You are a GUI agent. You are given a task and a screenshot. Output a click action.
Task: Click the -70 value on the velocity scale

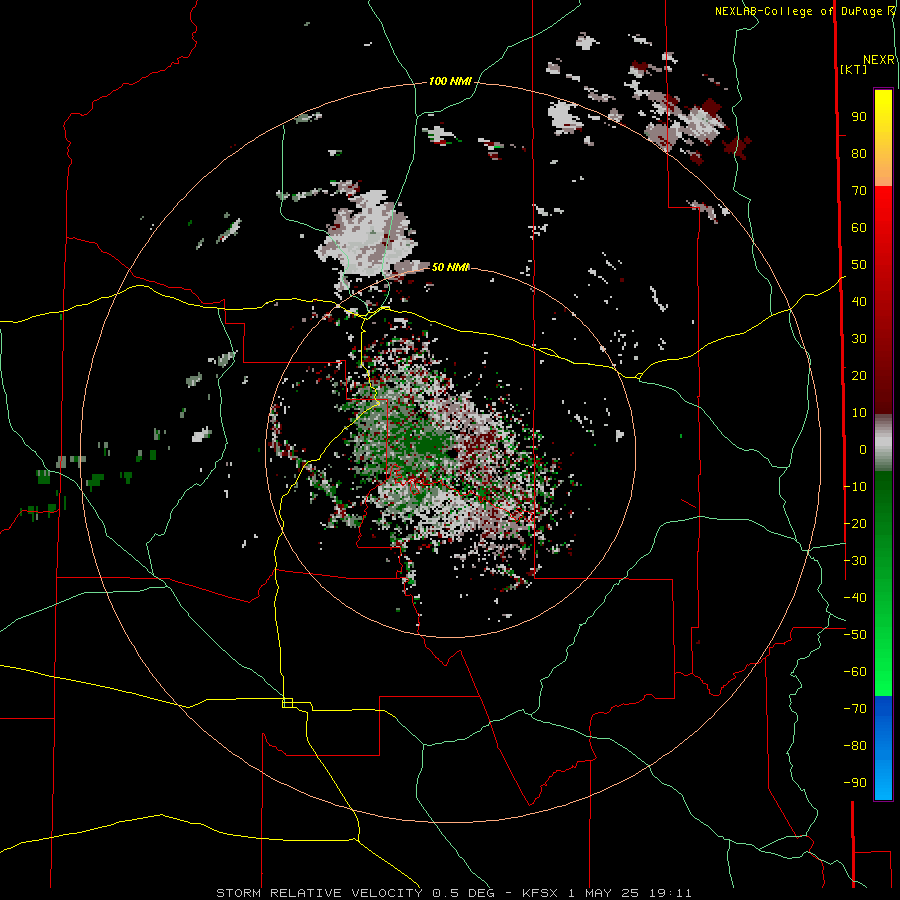click(855, 708)
